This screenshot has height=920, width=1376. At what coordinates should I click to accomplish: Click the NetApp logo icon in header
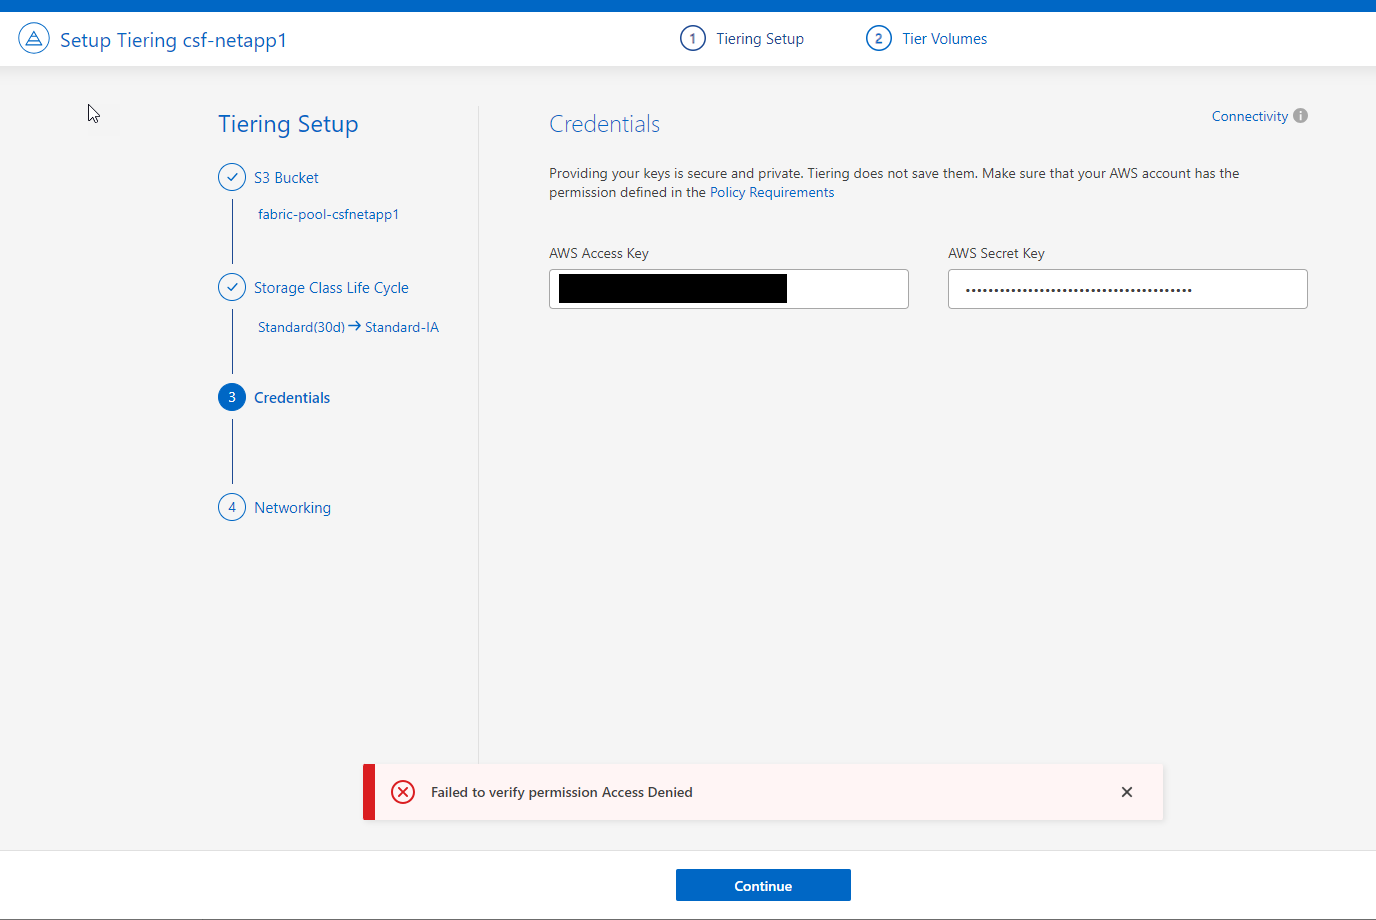pos(34,39)
